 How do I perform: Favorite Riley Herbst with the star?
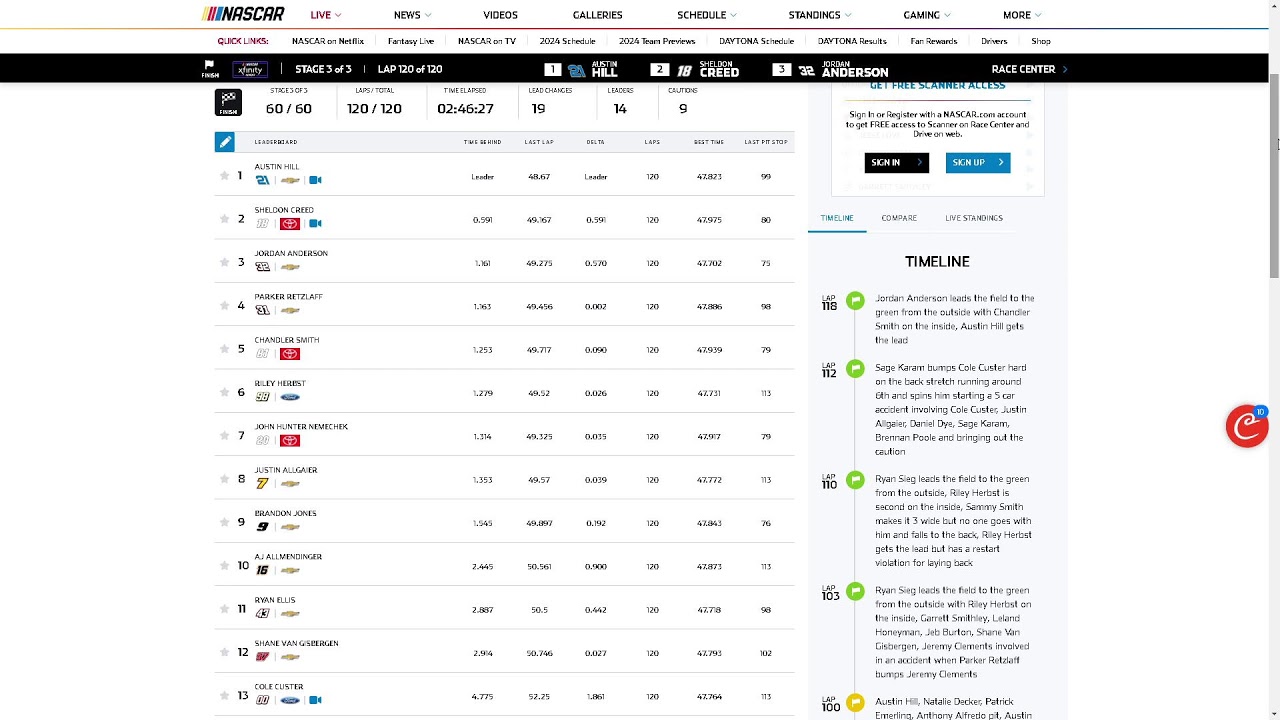(x=224, y=392)
